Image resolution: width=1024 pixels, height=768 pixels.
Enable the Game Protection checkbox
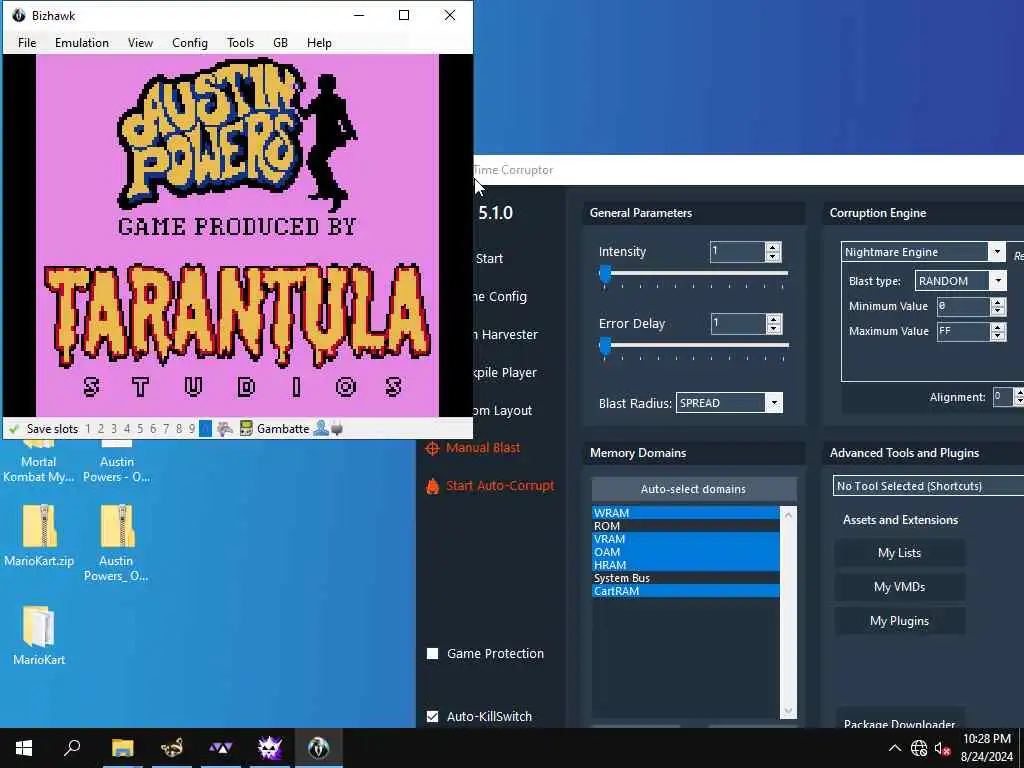(432, 654)
